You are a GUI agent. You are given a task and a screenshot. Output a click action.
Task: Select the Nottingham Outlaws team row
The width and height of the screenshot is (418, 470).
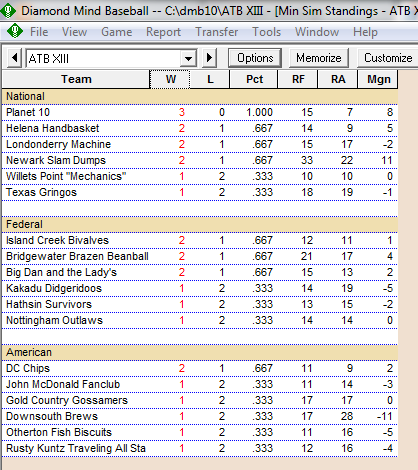click(x=200, y=320)
